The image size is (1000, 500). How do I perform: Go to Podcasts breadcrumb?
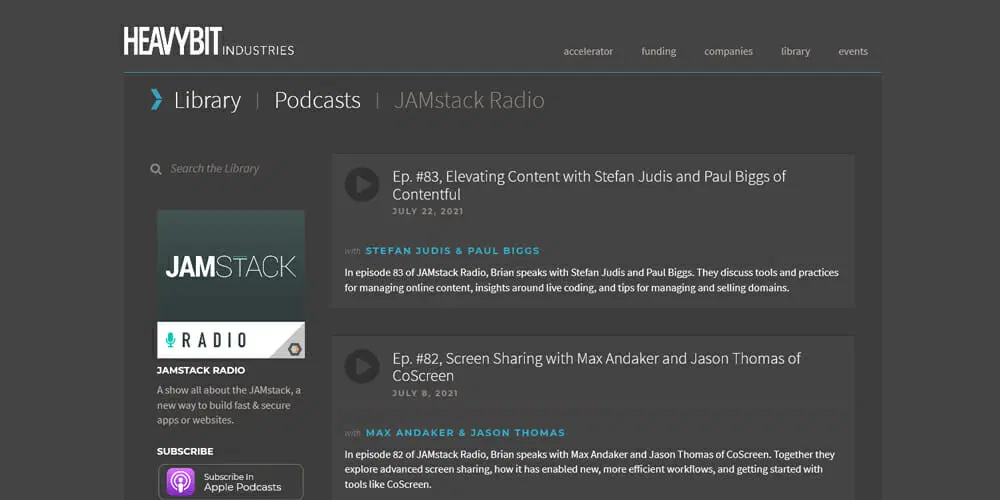[317, 101]
